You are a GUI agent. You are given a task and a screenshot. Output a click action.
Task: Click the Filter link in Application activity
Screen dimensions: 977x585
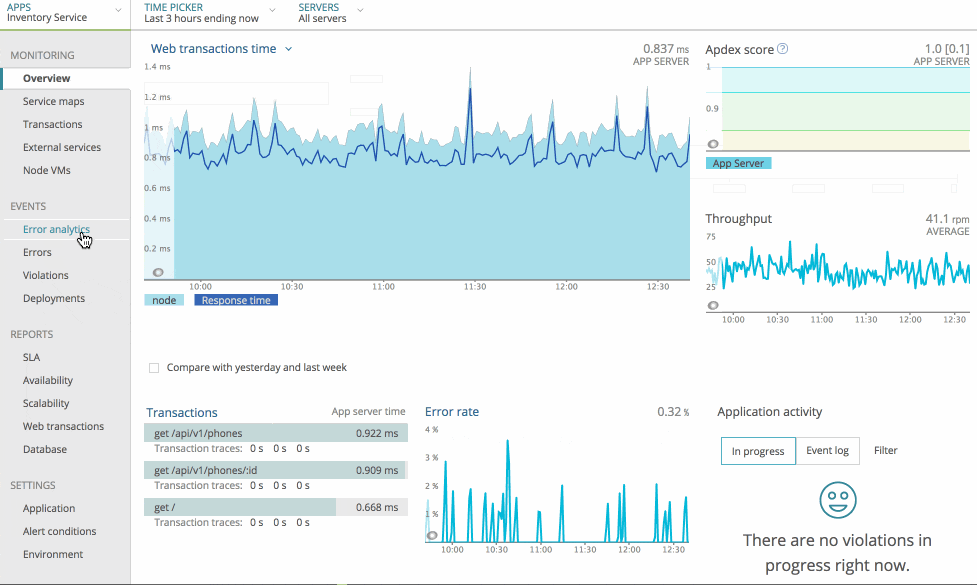pos(885,450)
